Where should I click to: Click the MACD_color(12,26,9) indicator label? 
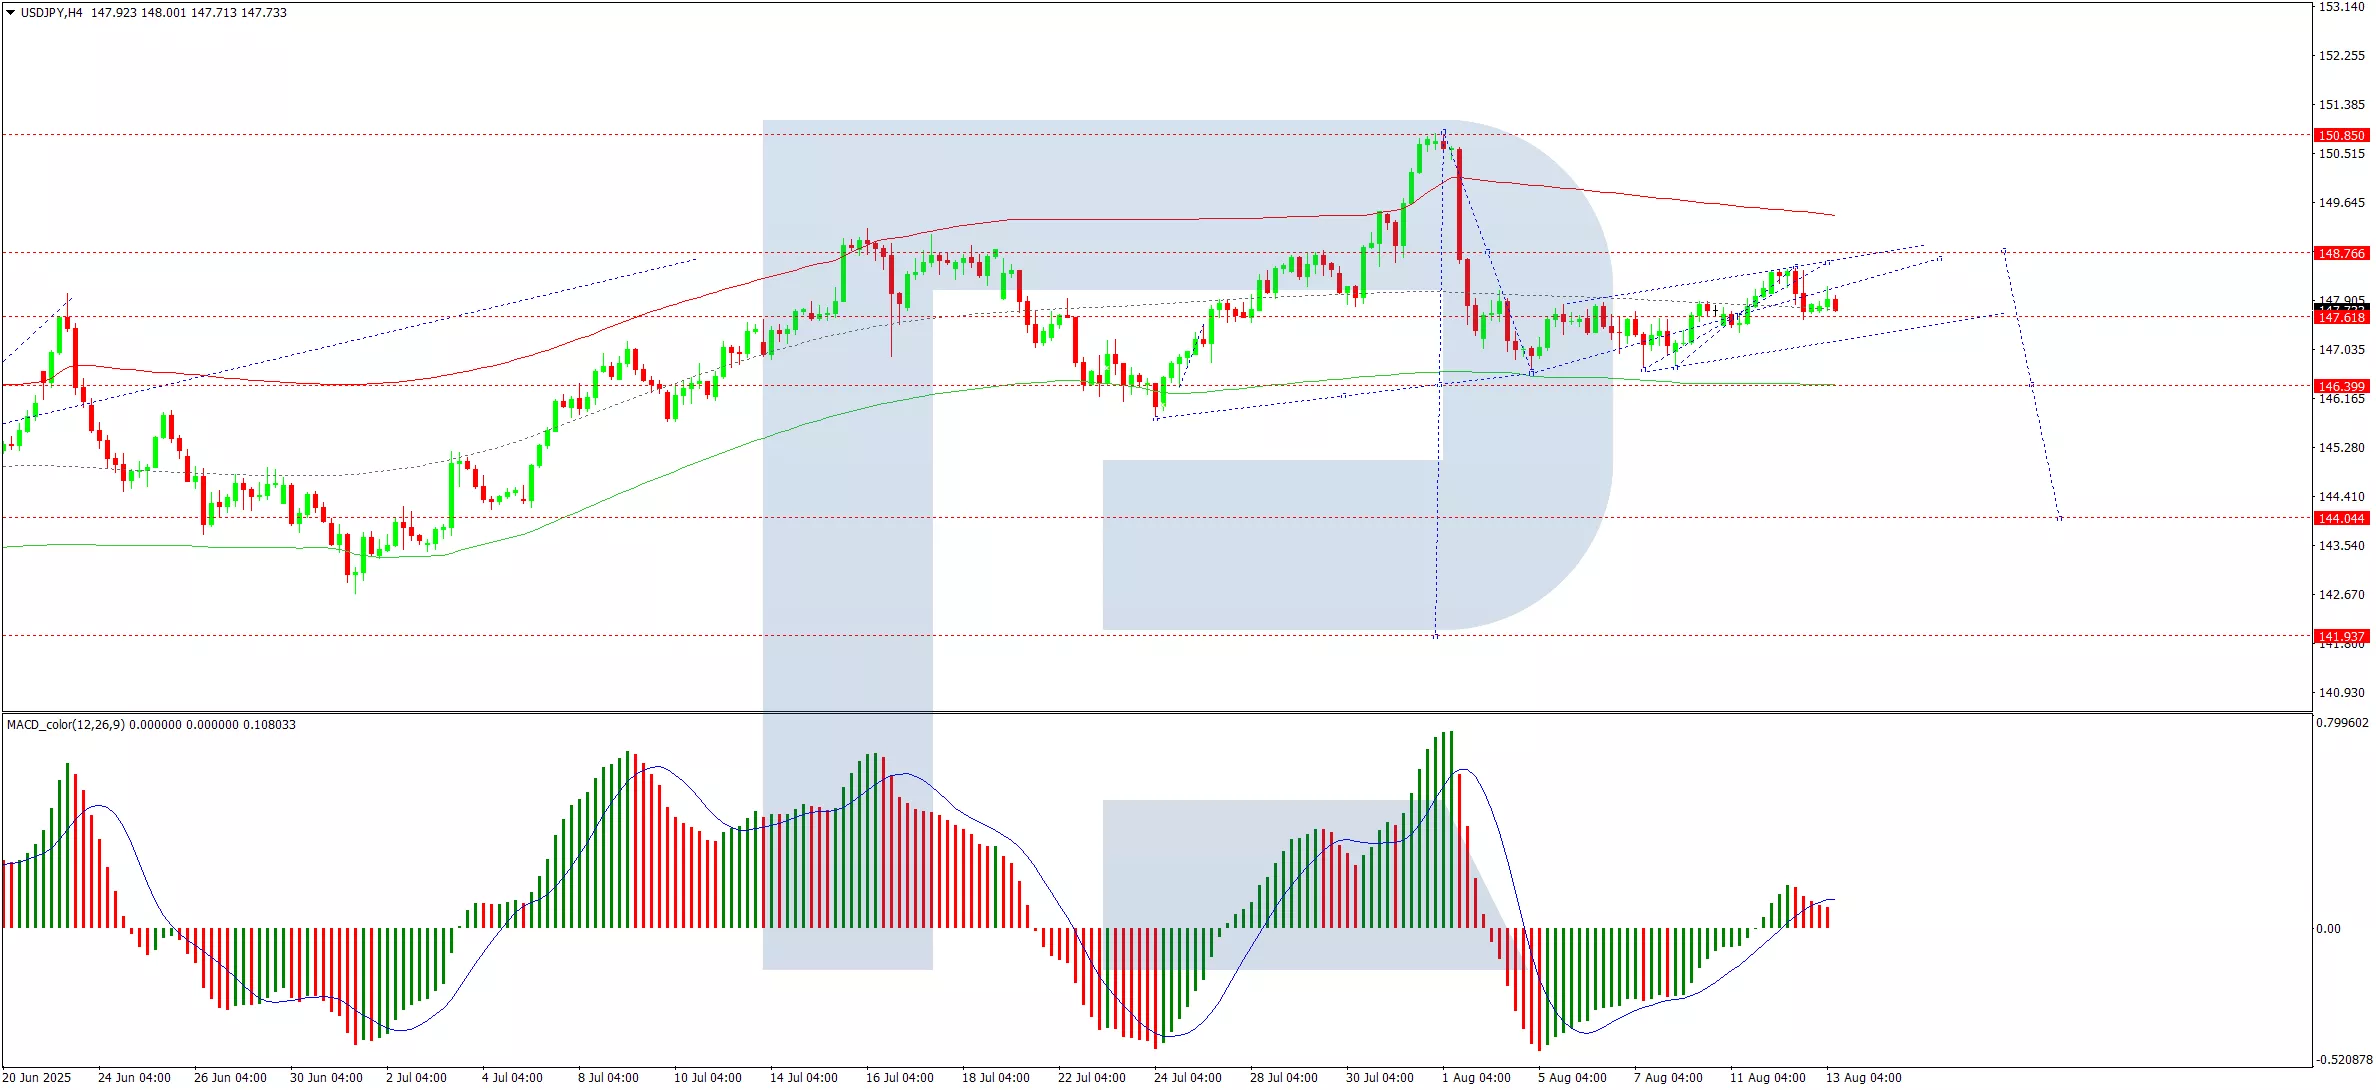pos(65,725)
